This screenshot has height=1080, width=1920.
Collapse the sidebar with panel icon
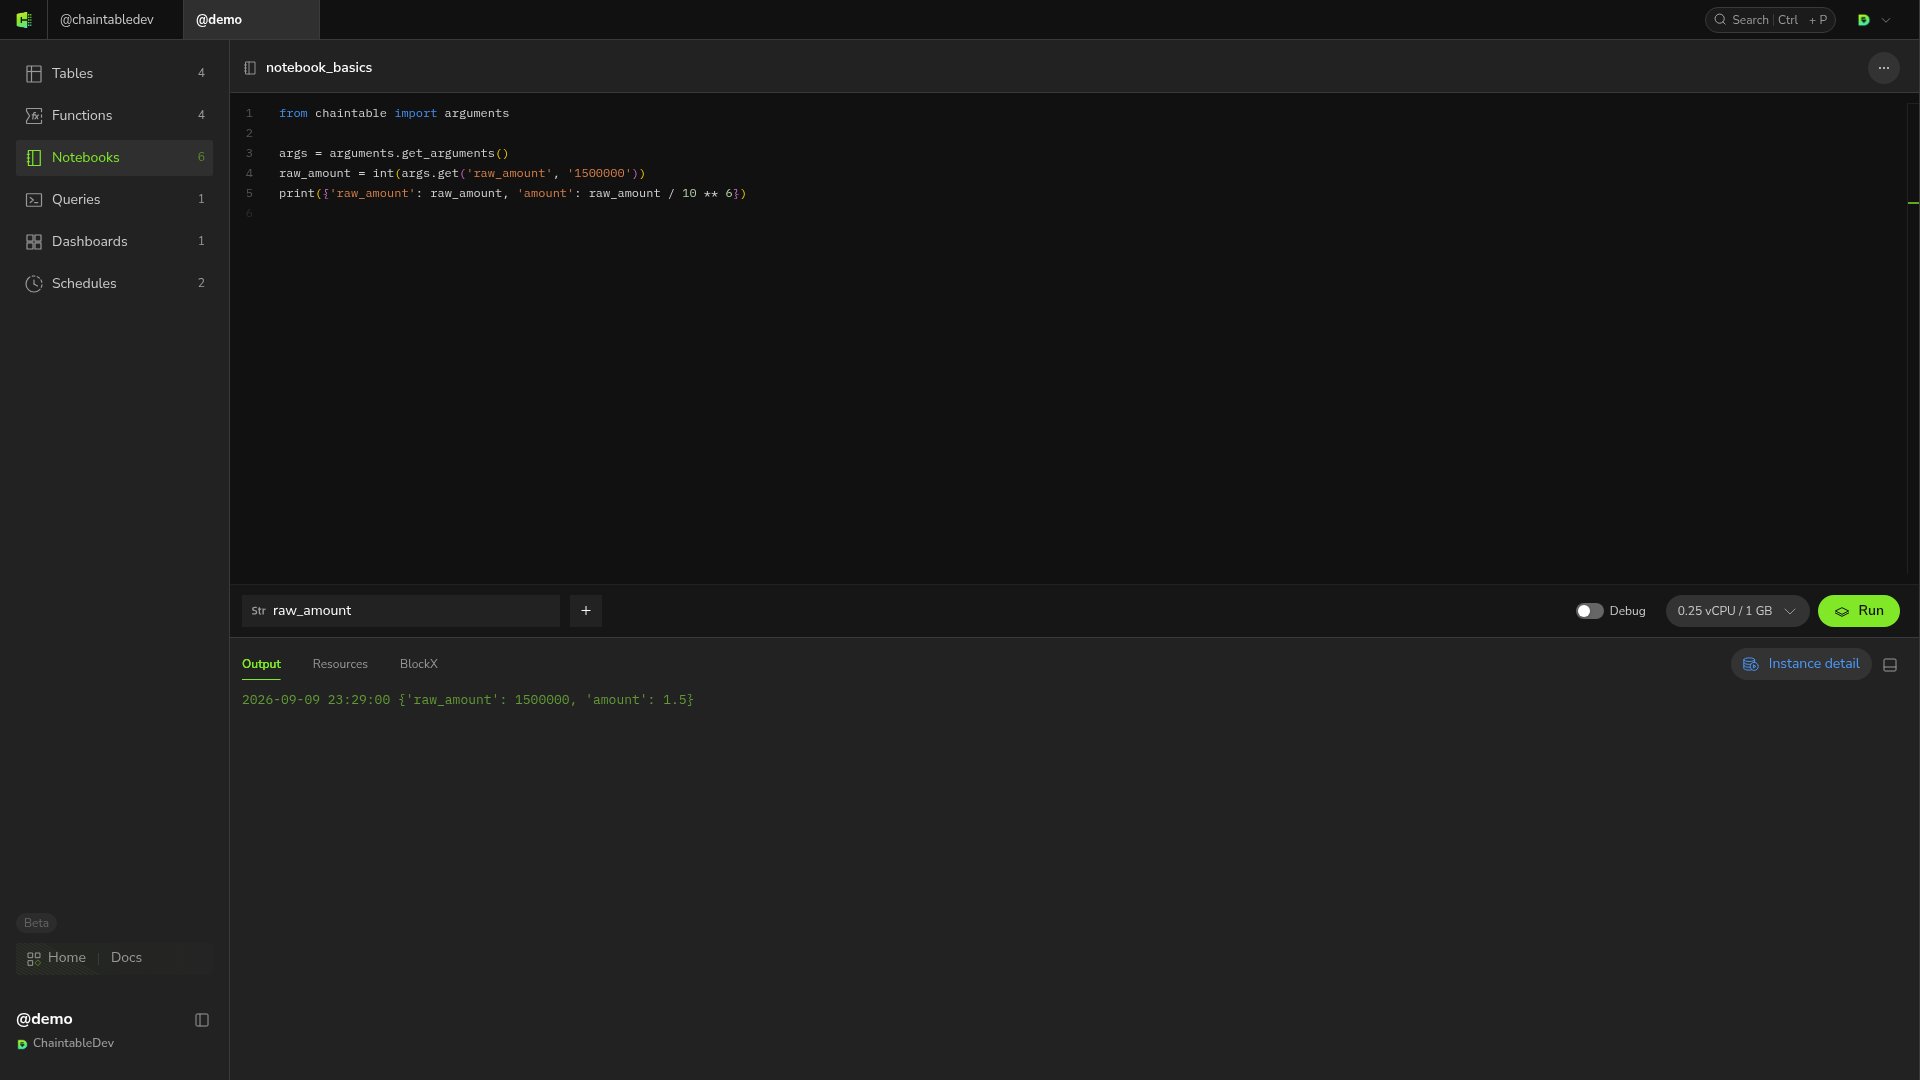pos(202,1020)
